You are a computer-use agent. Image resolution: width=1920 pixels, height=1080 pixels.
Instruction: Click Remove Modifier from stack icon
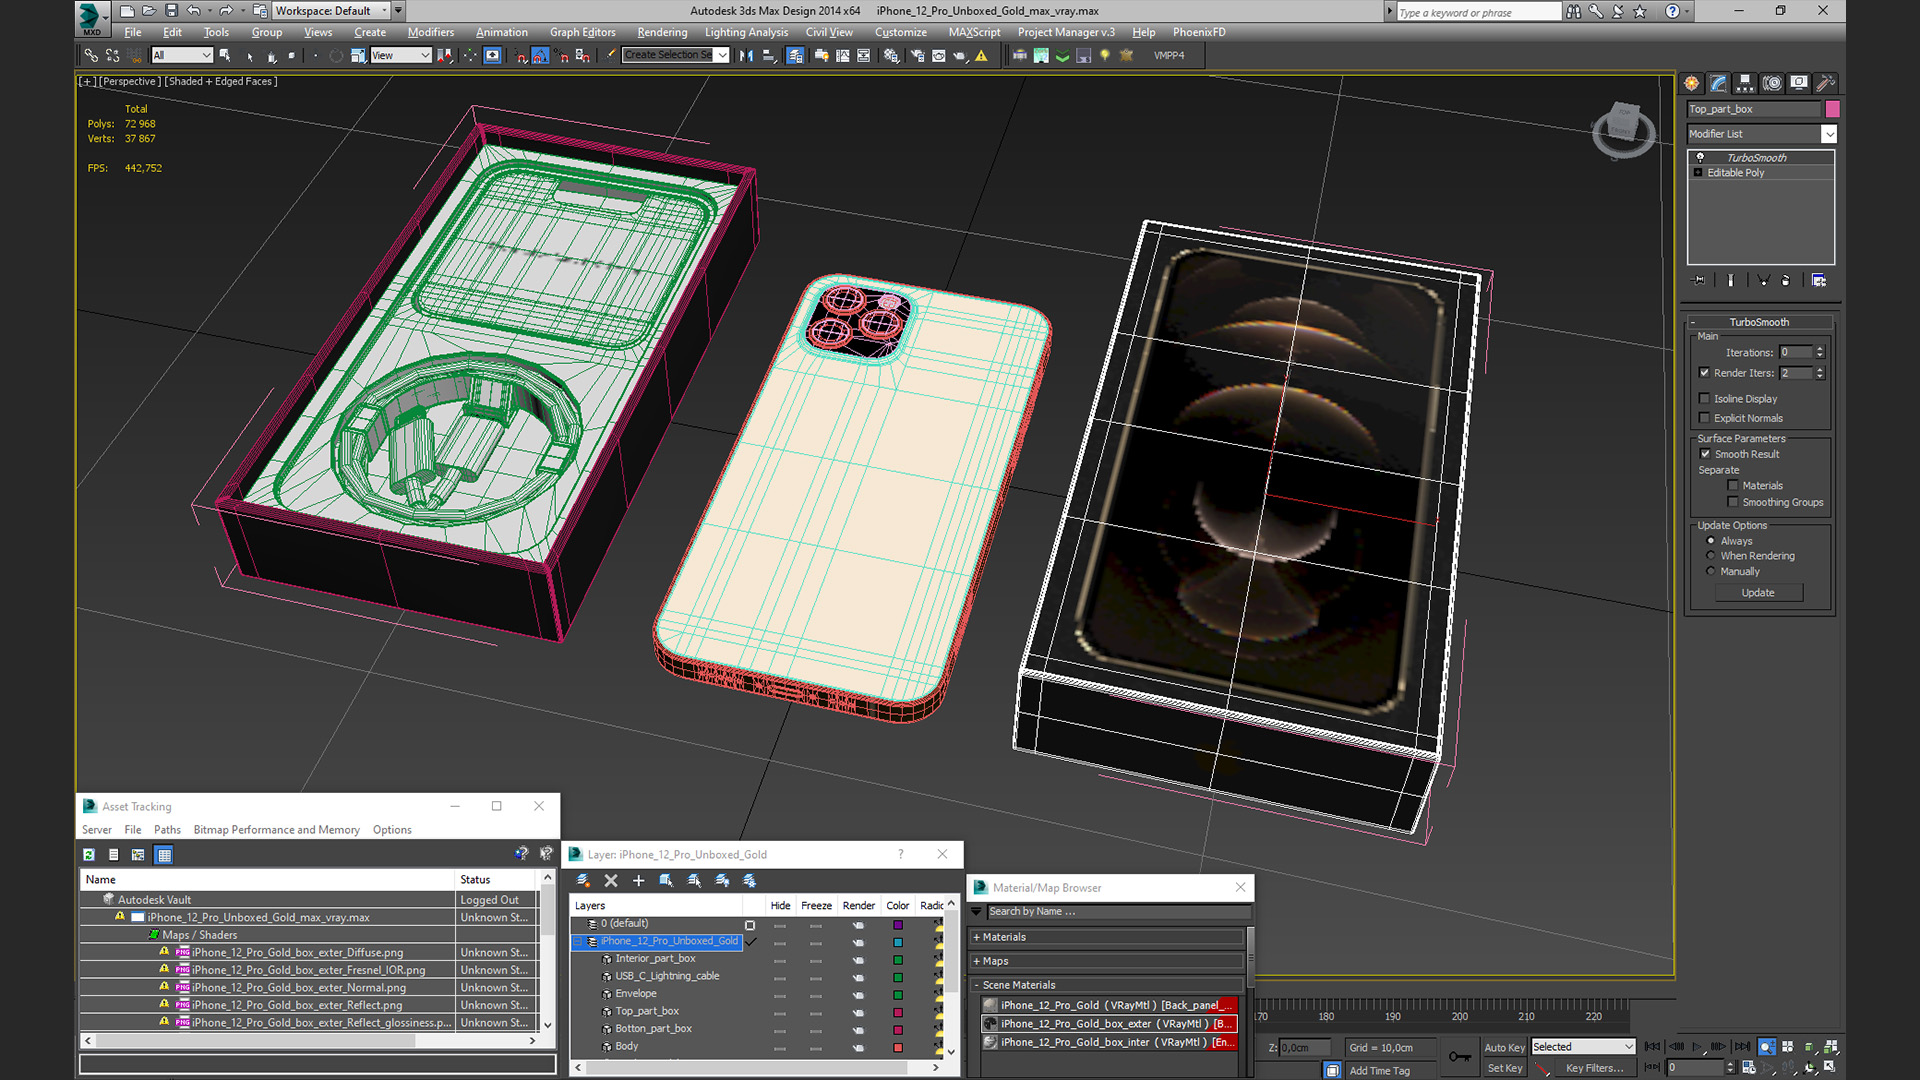(1786, 280)
